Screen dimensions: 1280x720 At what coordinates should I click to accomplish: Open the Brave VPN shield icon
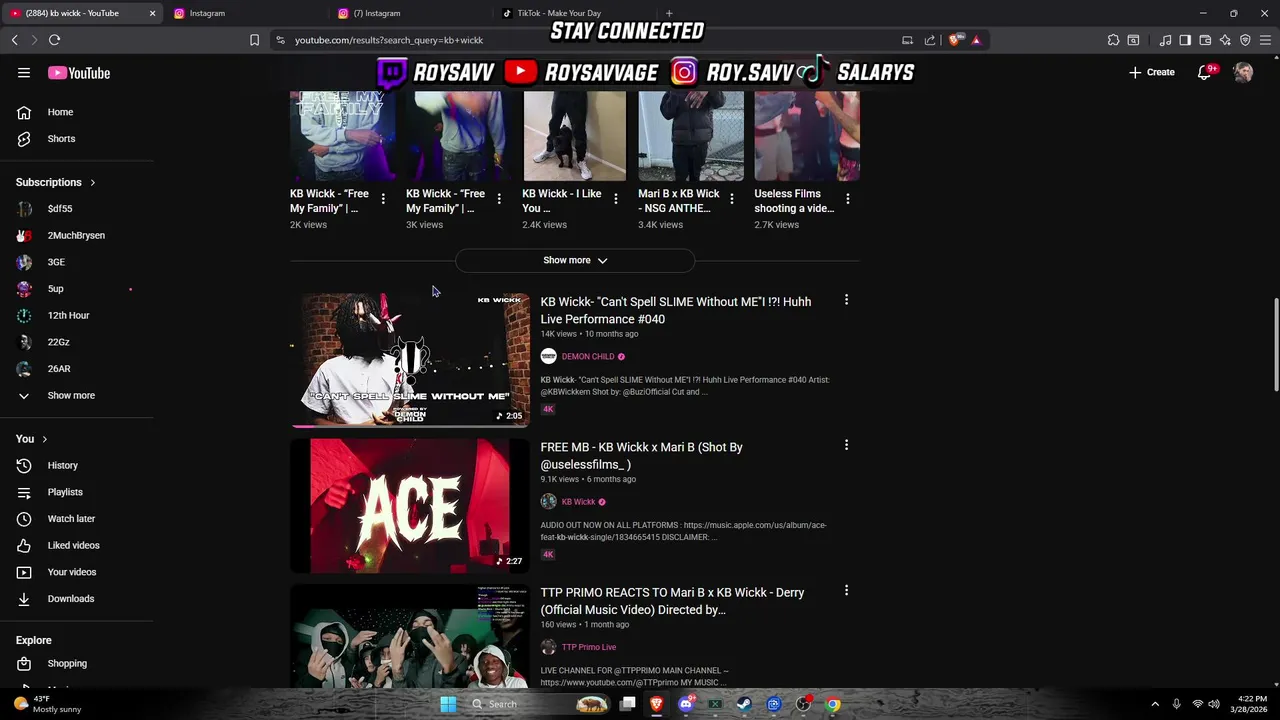coord(1245,40)
